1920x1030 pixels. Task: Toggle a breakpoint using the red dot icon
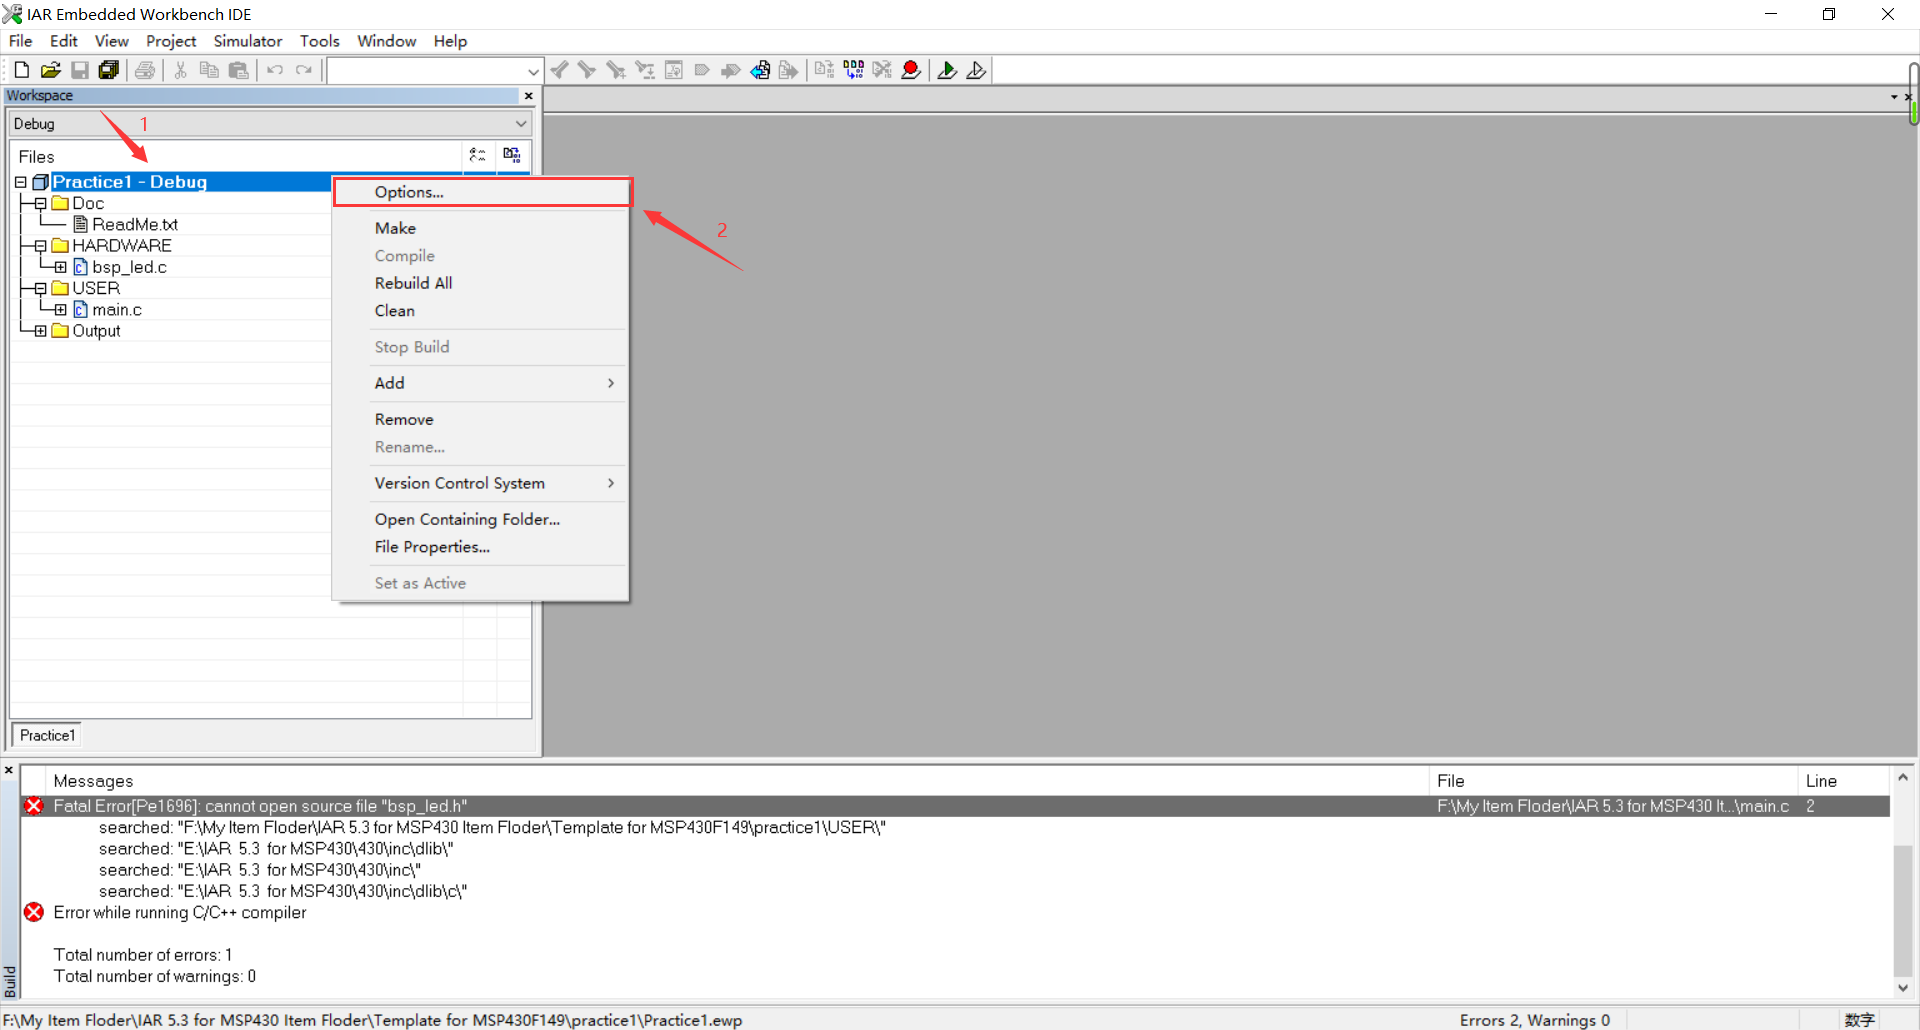[x=911, y=69]
